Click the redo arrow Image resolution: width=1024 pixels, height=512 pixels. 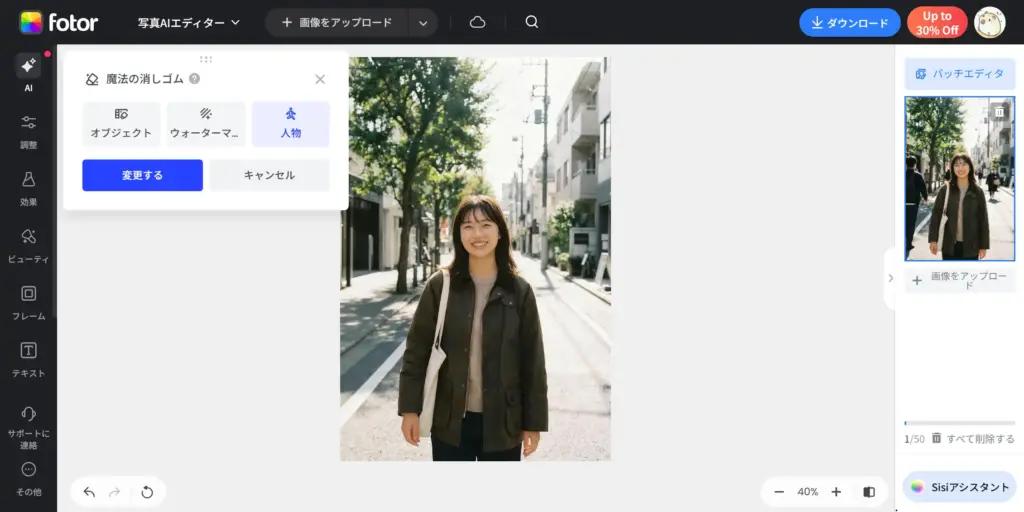tap(115, 492)
